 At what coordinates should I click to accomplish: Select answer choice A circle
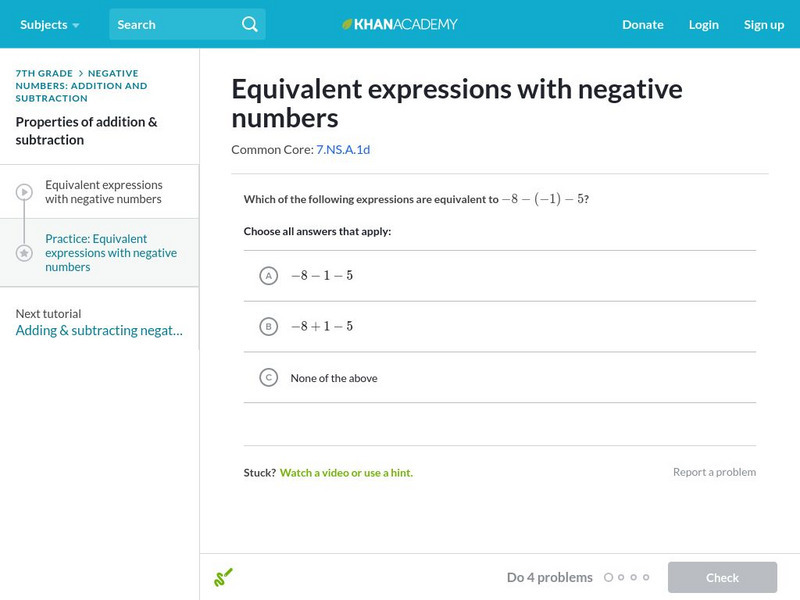[268, 276]
